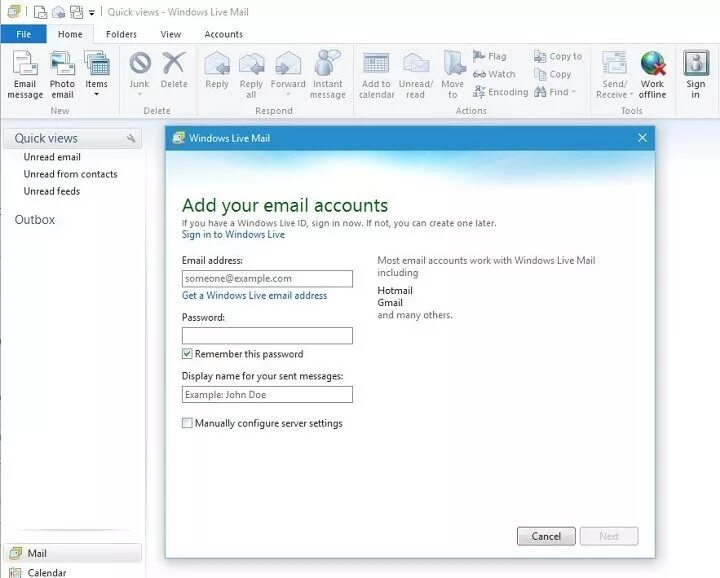The width and height of the screenshot is (720, 578).
Task: Click the Find binoculars icon
Action: 540,92
